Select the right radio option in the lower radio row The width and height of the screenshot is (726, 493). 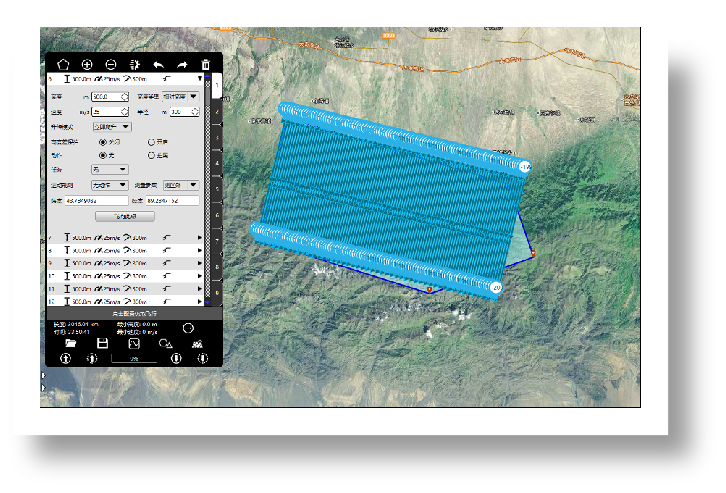152,155
